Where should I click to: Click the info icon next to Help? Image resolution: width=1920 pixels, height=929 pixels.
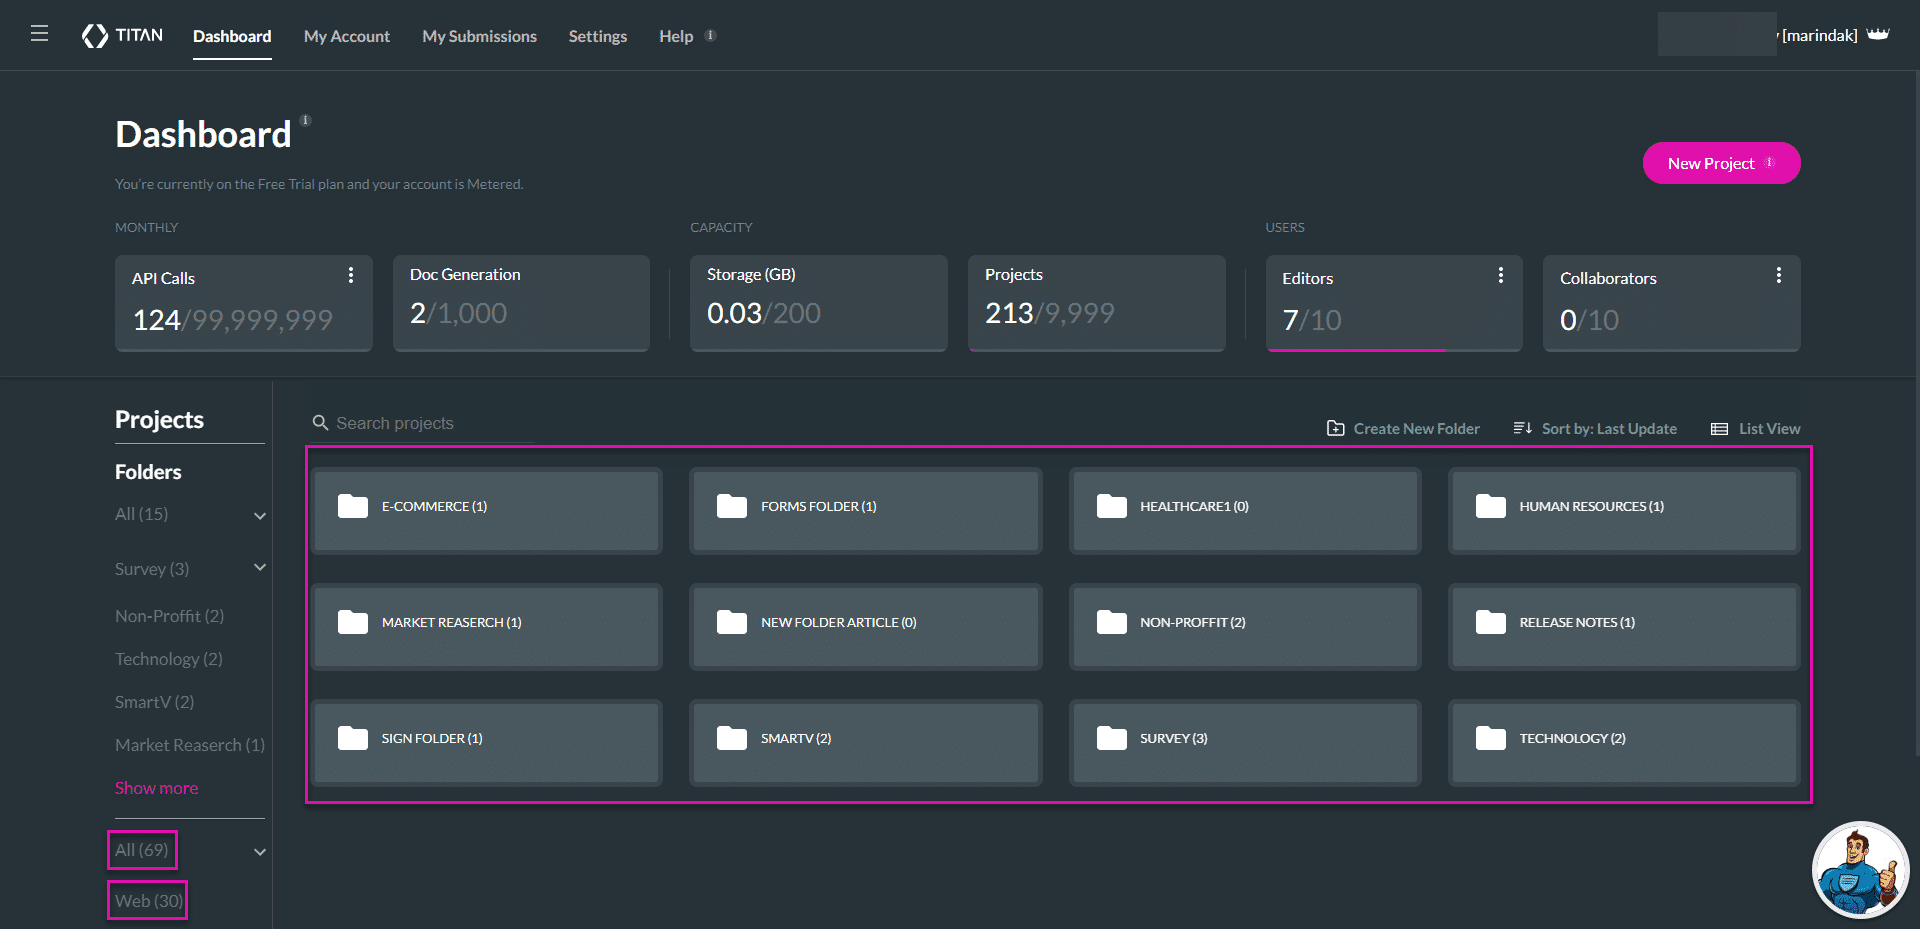coord(710,36)
